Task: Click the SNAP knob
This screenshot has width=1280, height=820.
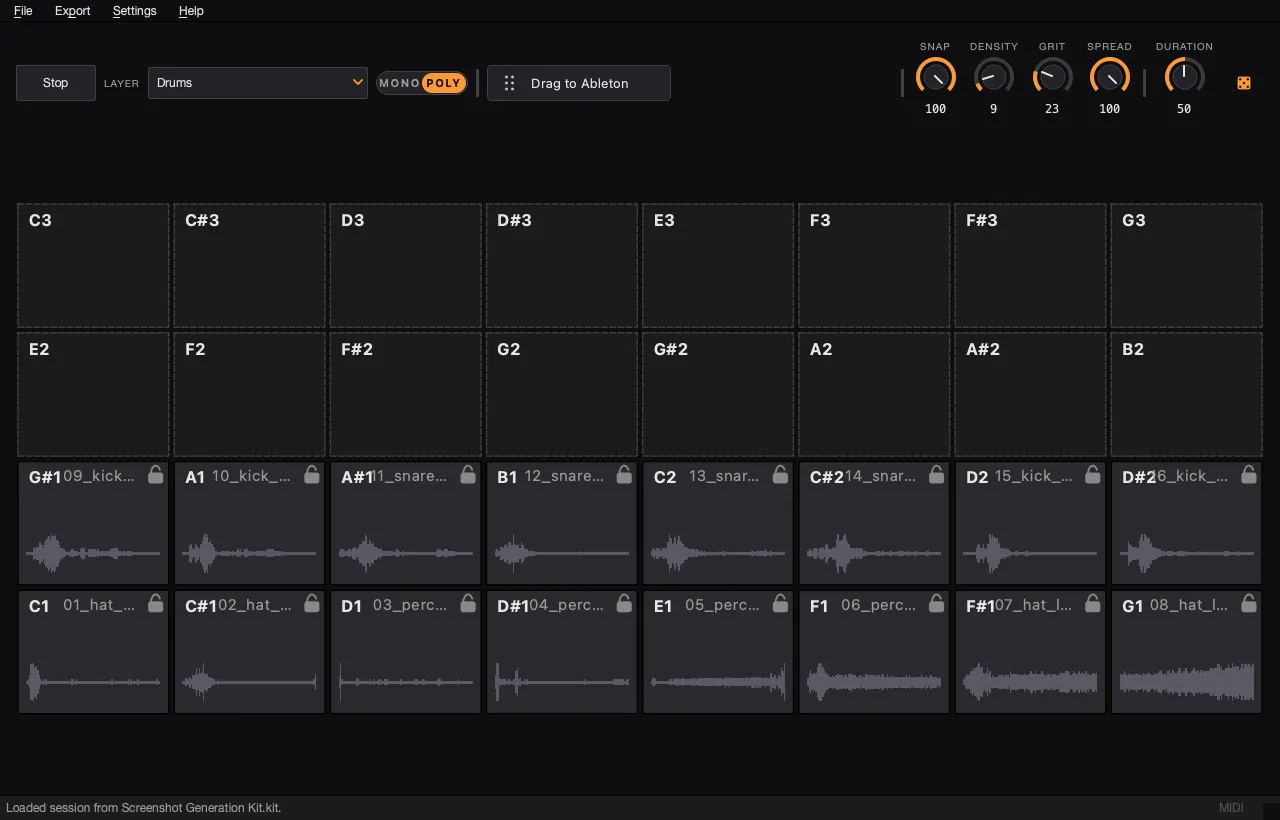Action: tap(935, 77)
